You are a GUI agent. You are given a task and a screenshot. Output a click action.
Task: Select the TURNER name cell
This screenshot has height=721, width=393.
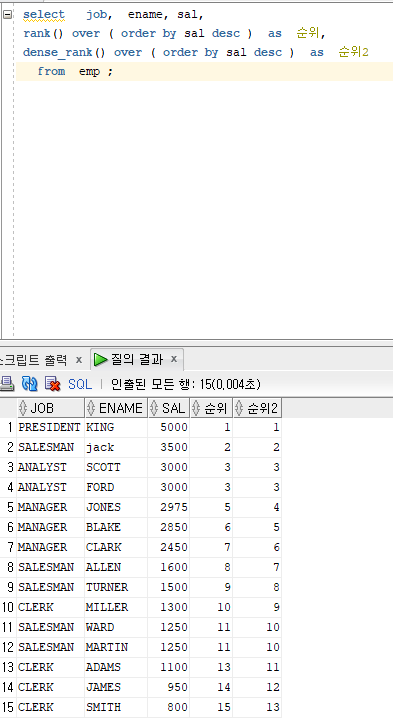(116, 587)
